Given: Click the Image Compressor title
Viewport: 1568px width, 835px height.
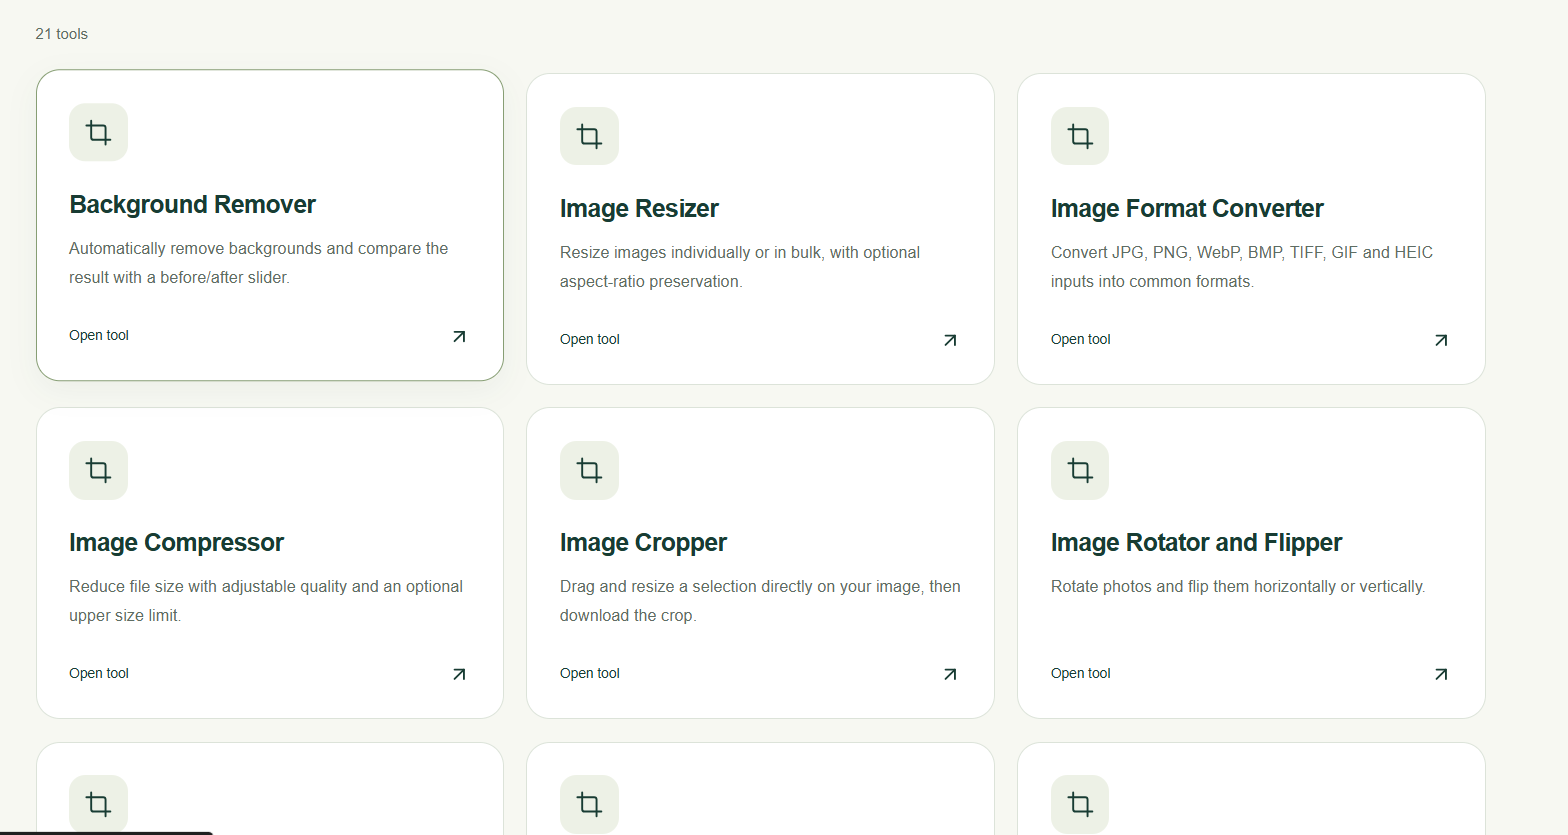Looking at the screenshot, I should coord(176,543).
